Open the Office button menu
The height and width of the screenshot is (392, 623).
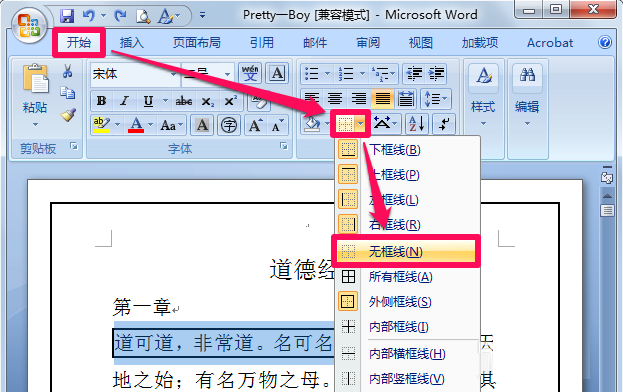[29, 25]
